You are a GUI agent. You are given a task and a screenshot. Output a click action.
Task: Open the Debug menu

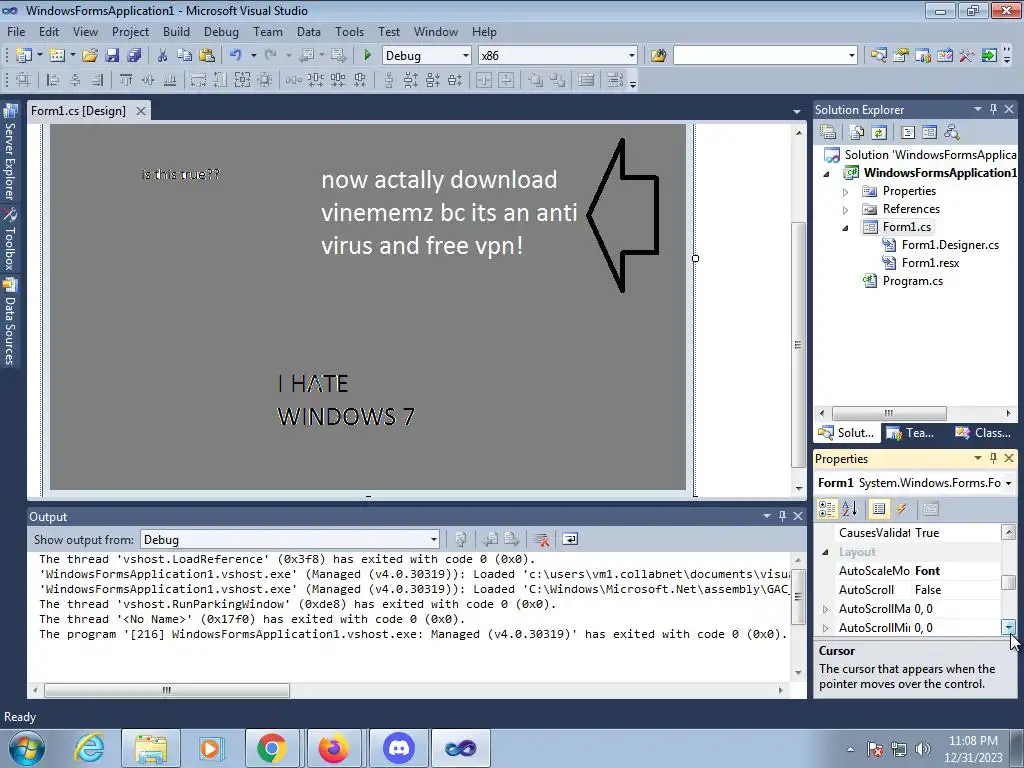click(221, 32)
